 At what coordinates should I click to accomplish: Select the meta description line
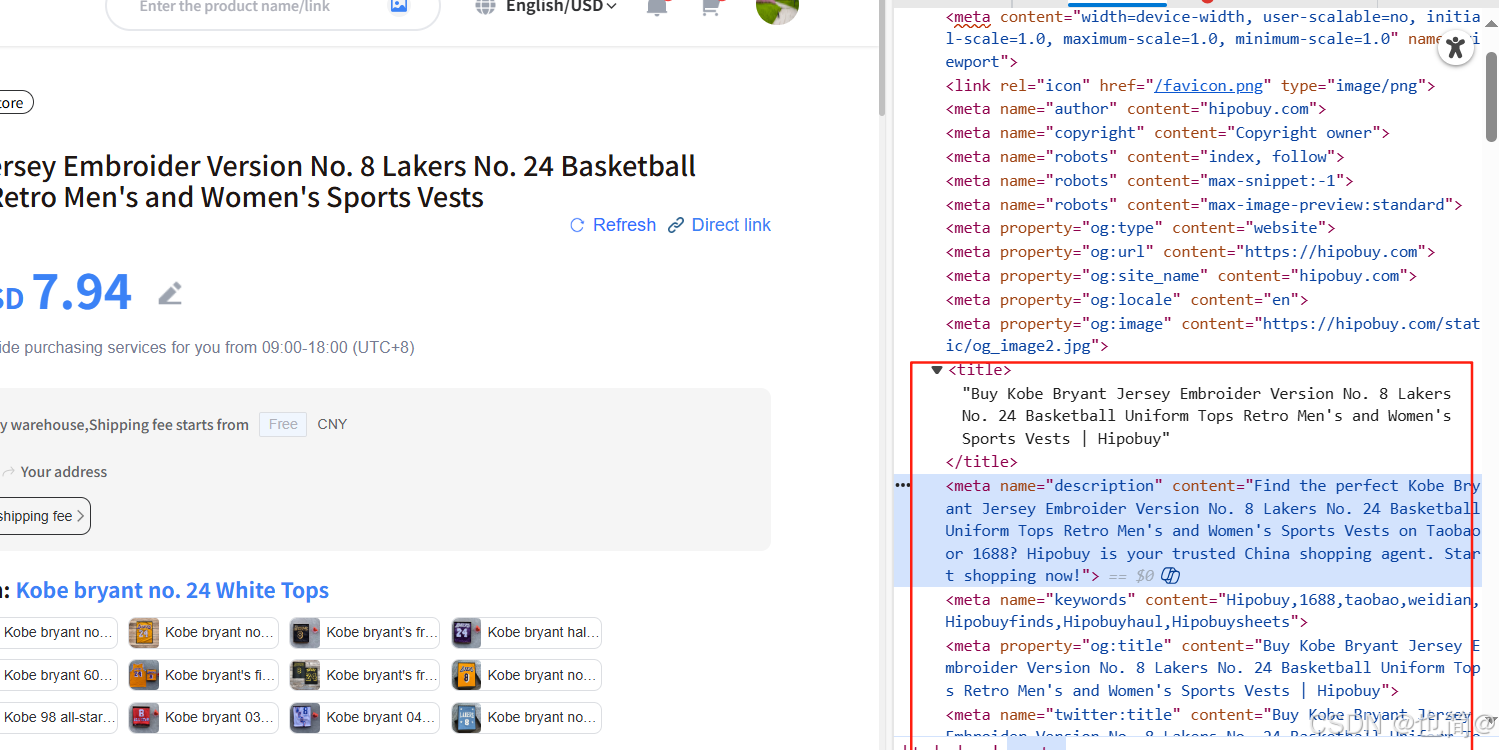(x=1213, y=530)
